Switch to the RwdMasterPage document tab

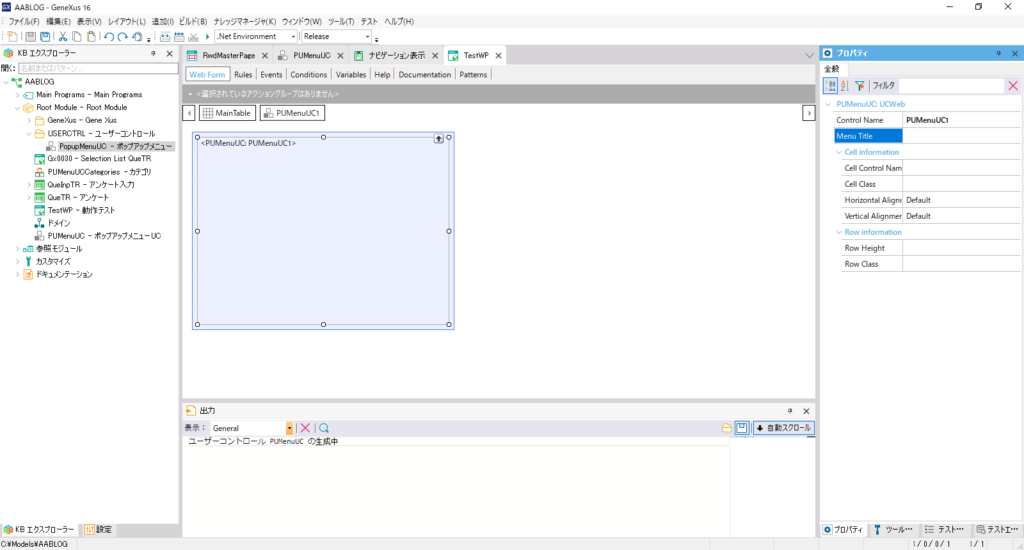point(228,56)
